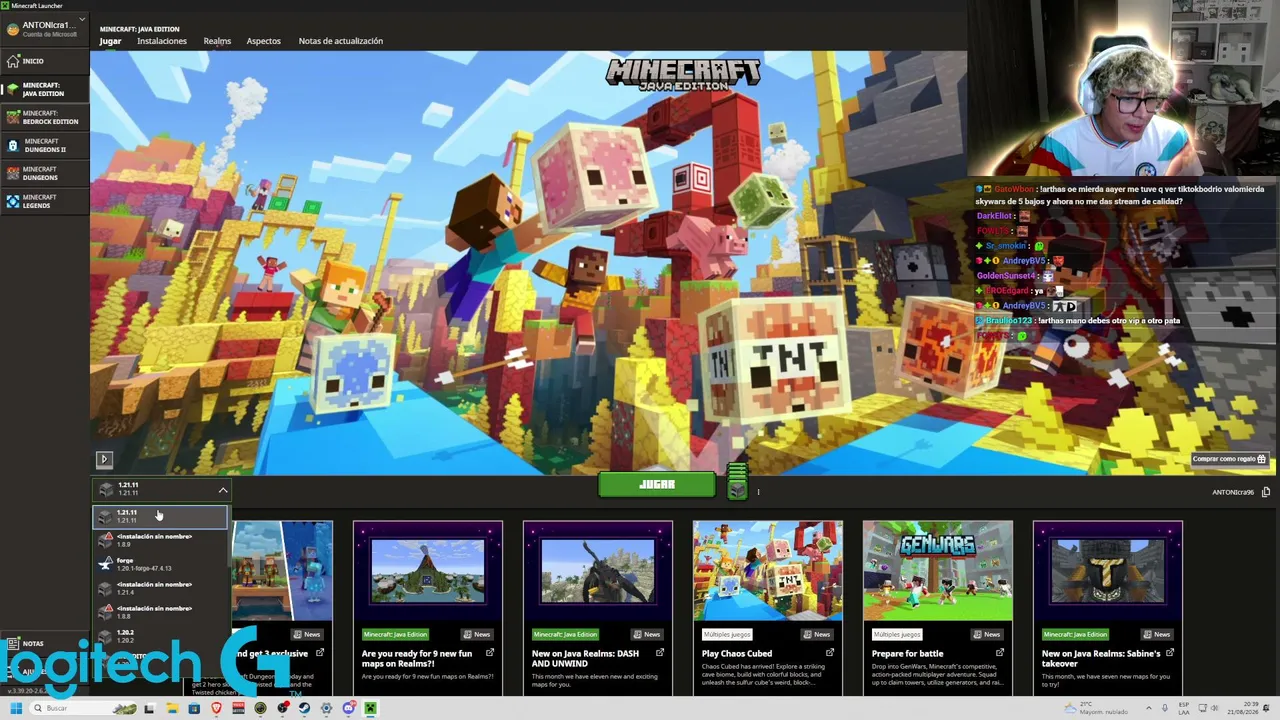Choose unnamed installation version 1.8.9
This screenshot has height=720, width=1280.
(x=160, y=540)
